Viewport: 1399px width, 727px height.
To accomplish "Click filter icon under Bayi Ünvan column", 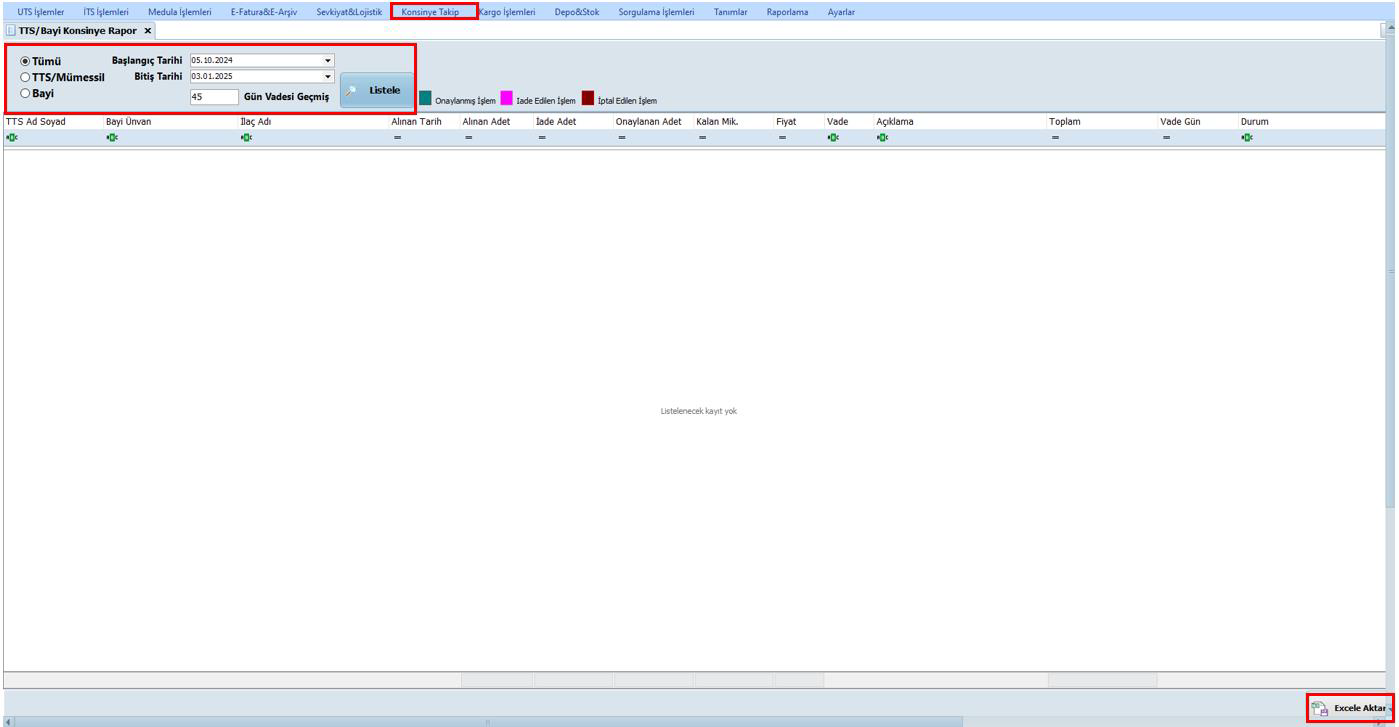I will point(112,138).
